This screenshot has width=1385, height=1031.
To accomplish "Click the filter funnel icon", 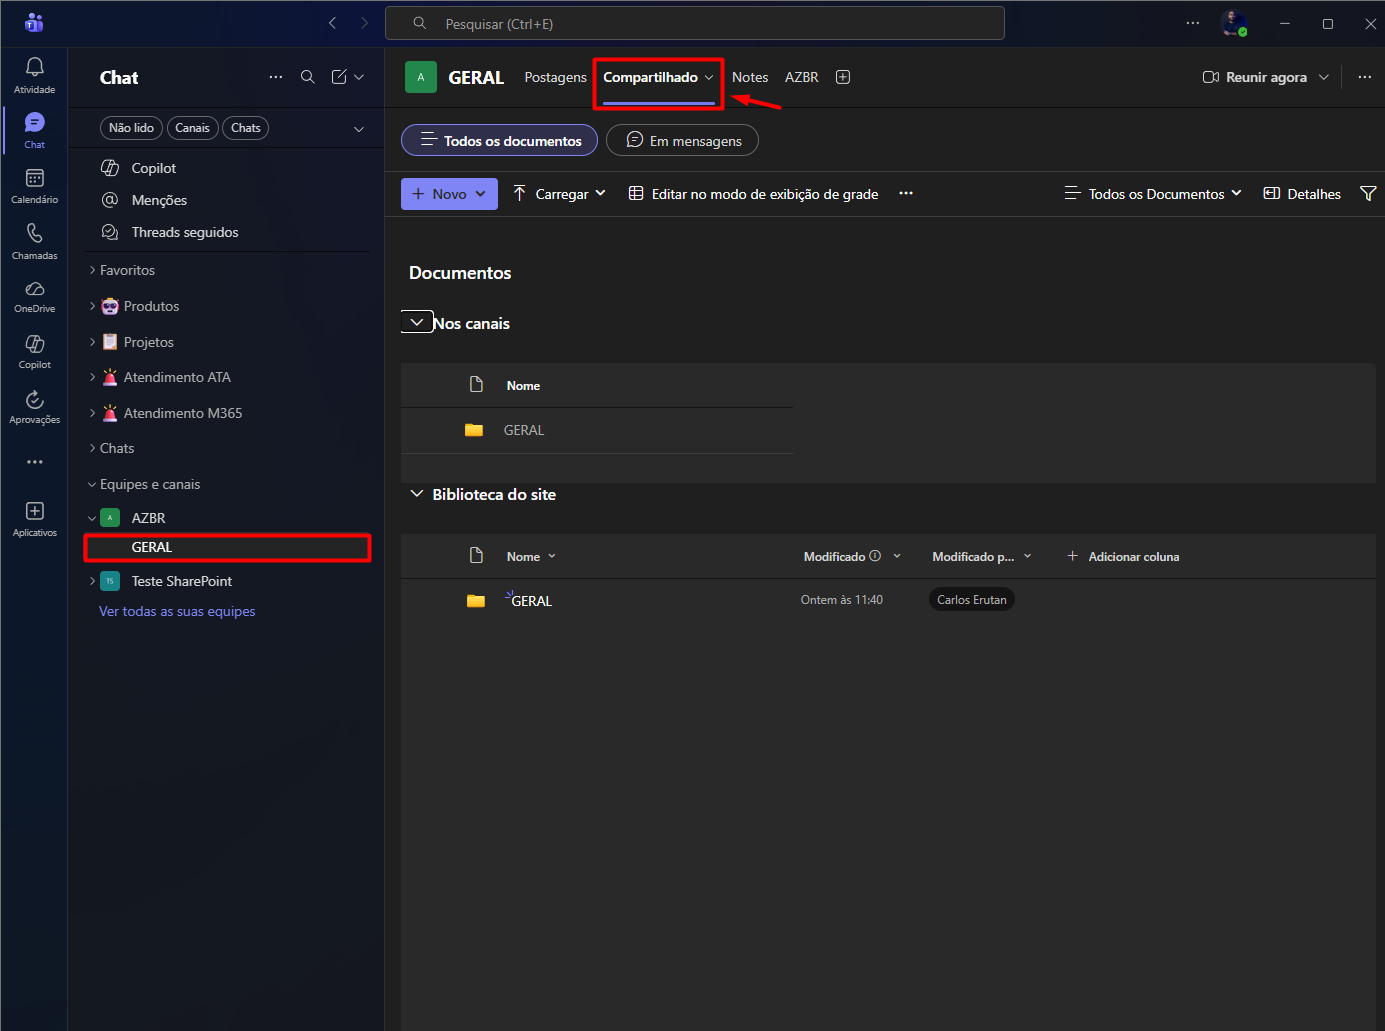I will [x=1368, y=194].
